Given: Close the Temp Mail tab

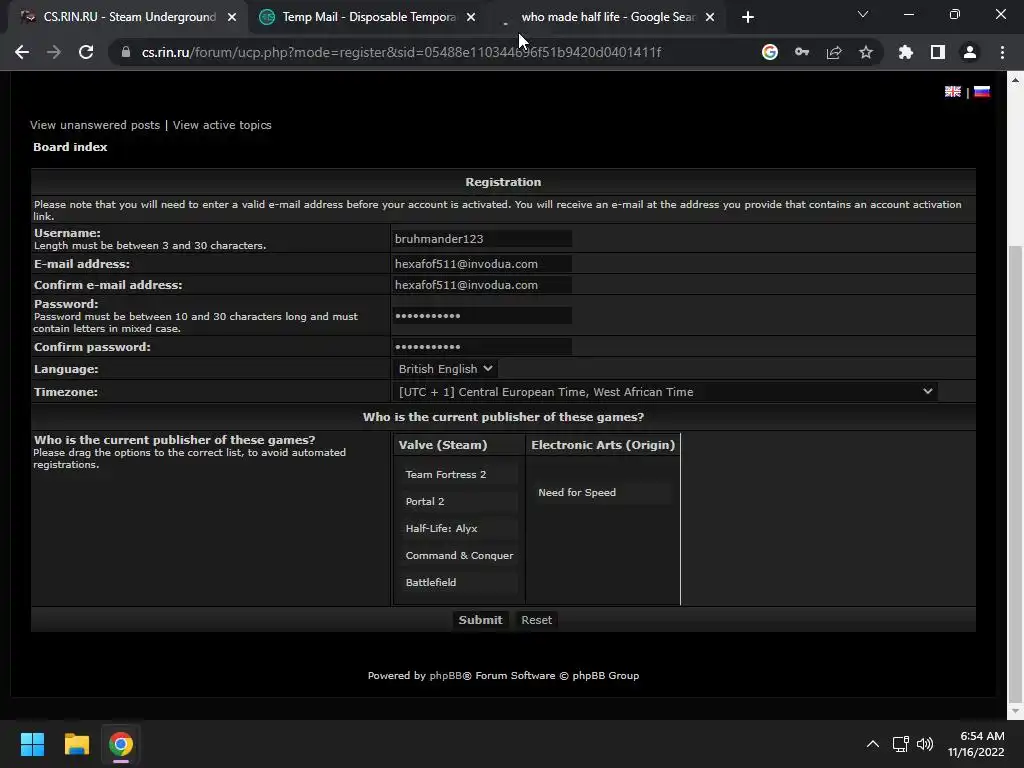Looking at the screenshot, I should (471, 17).
